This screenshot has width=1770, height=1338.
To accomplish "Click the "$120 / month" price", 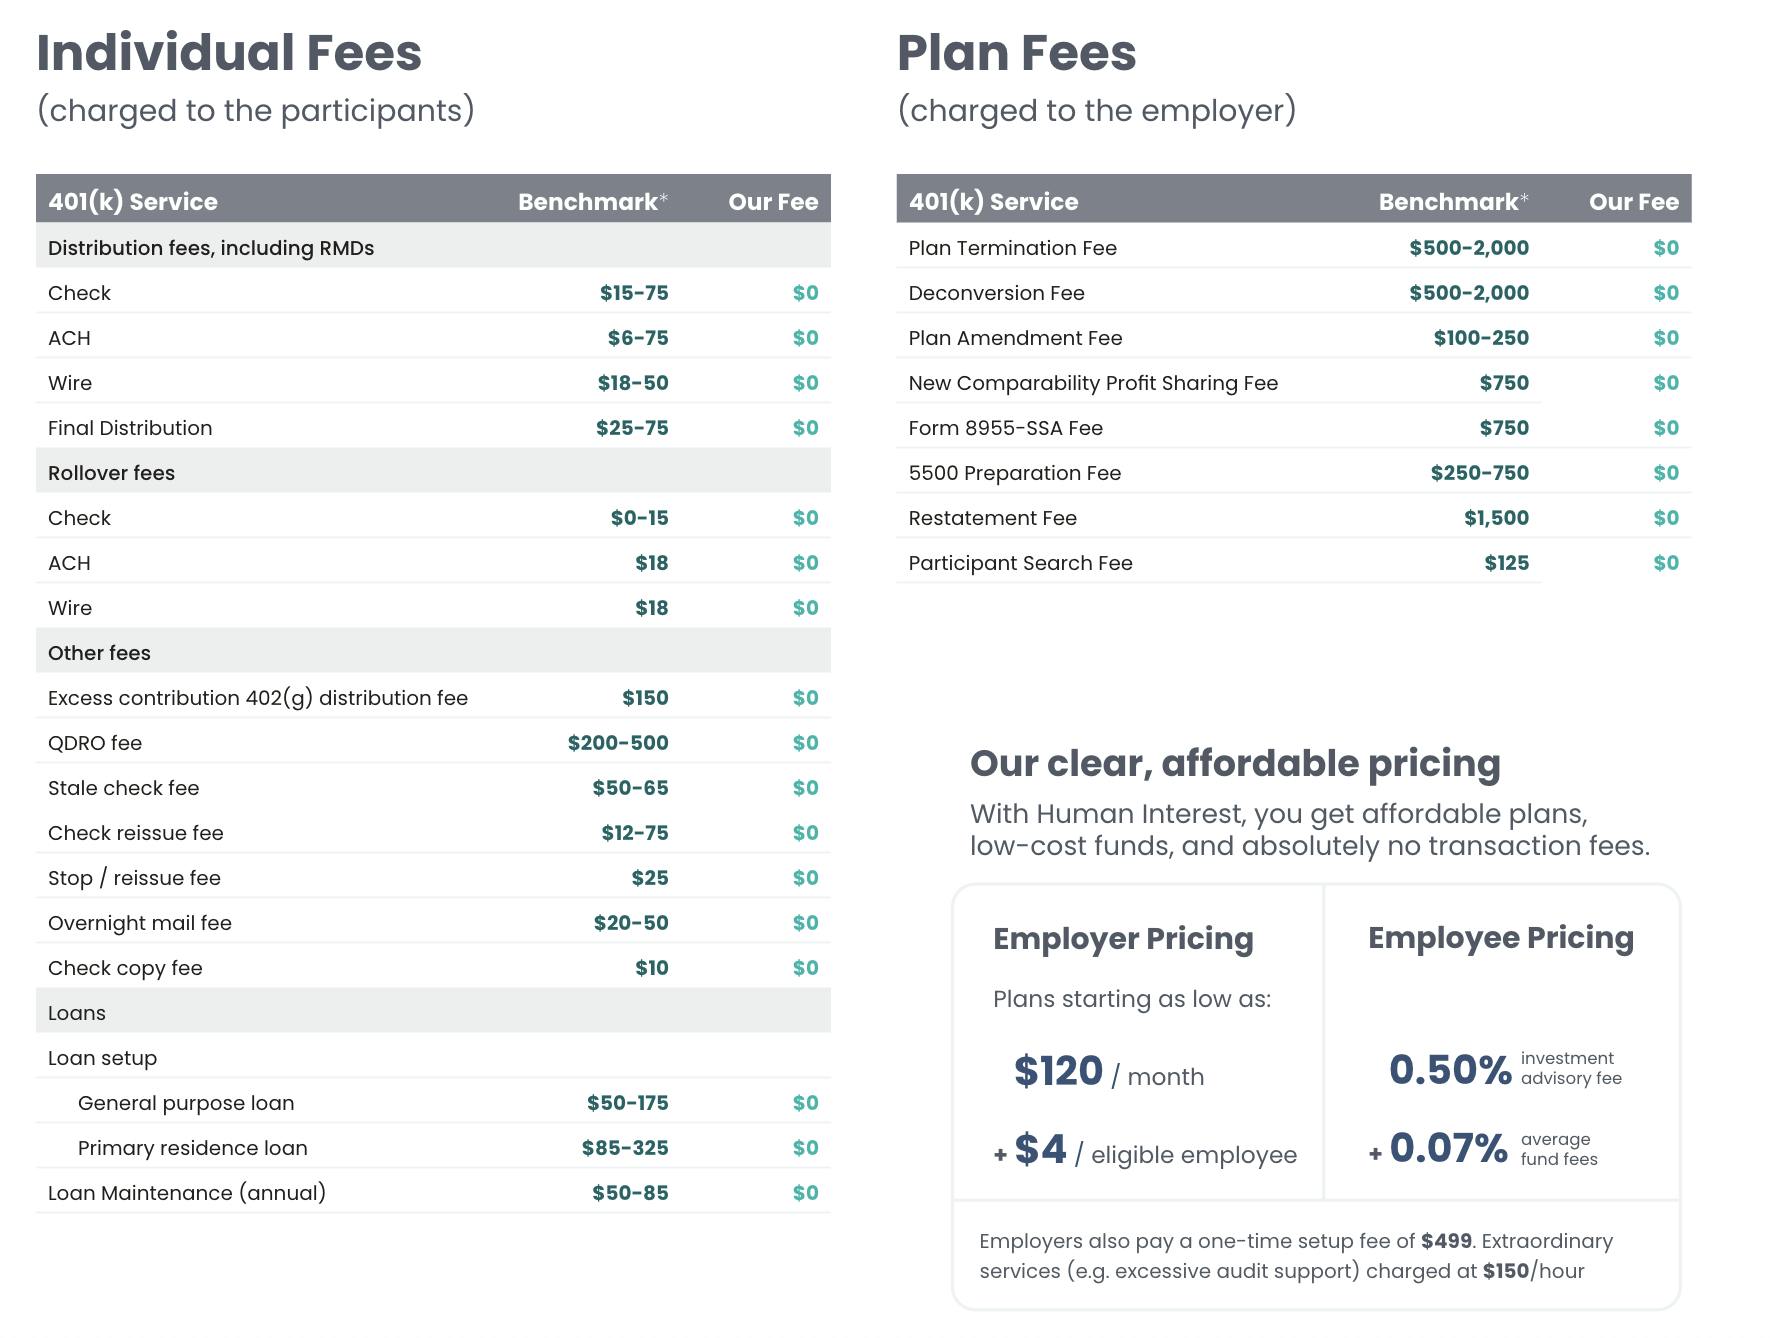I will [1108, 1072].
